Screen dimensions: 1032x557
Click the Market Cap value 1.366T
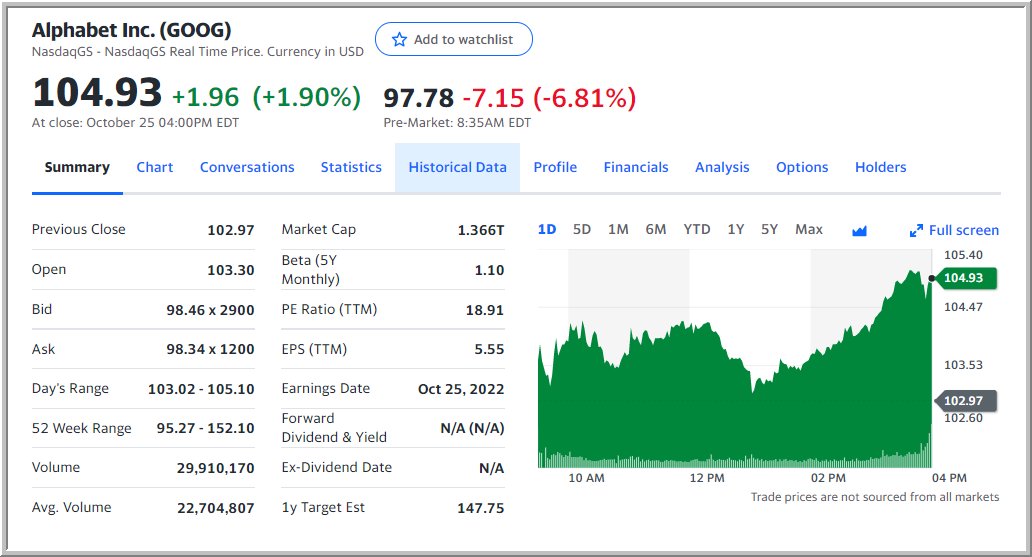480,230
